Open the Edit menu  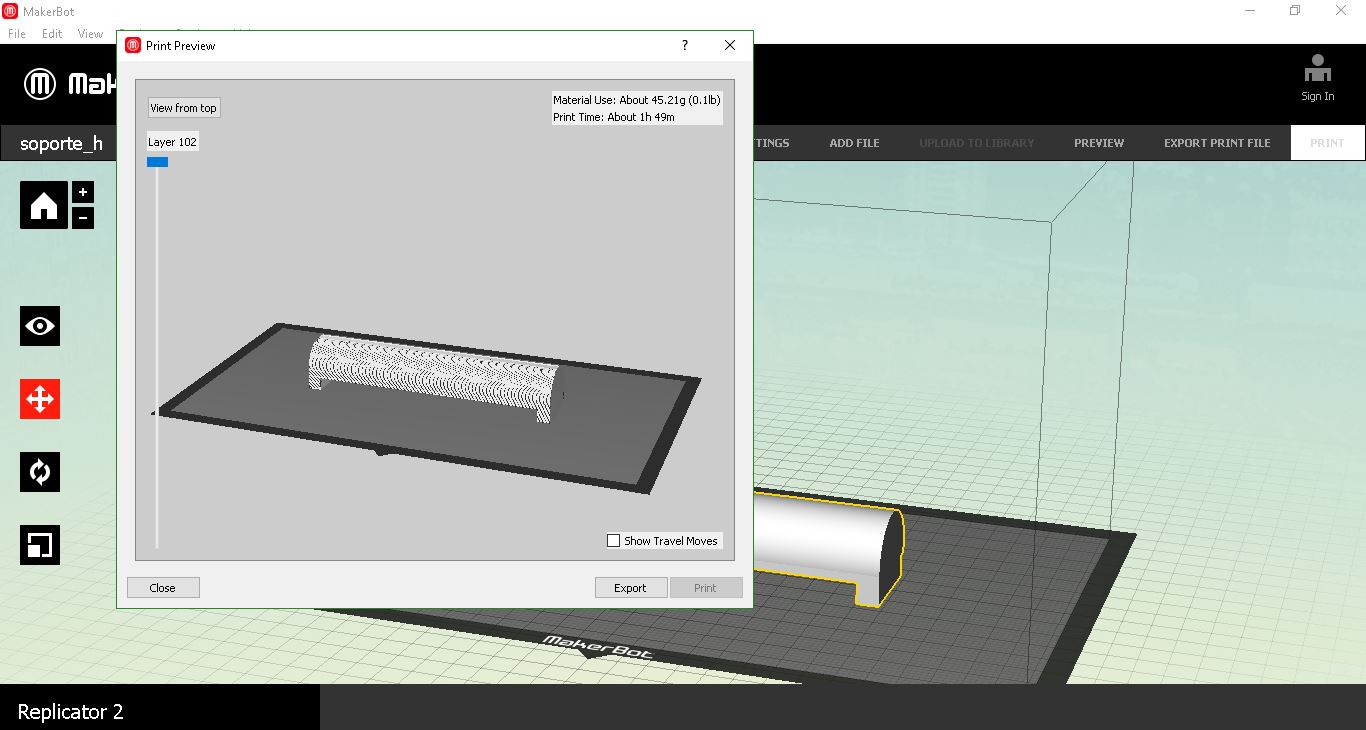[52, 33]
